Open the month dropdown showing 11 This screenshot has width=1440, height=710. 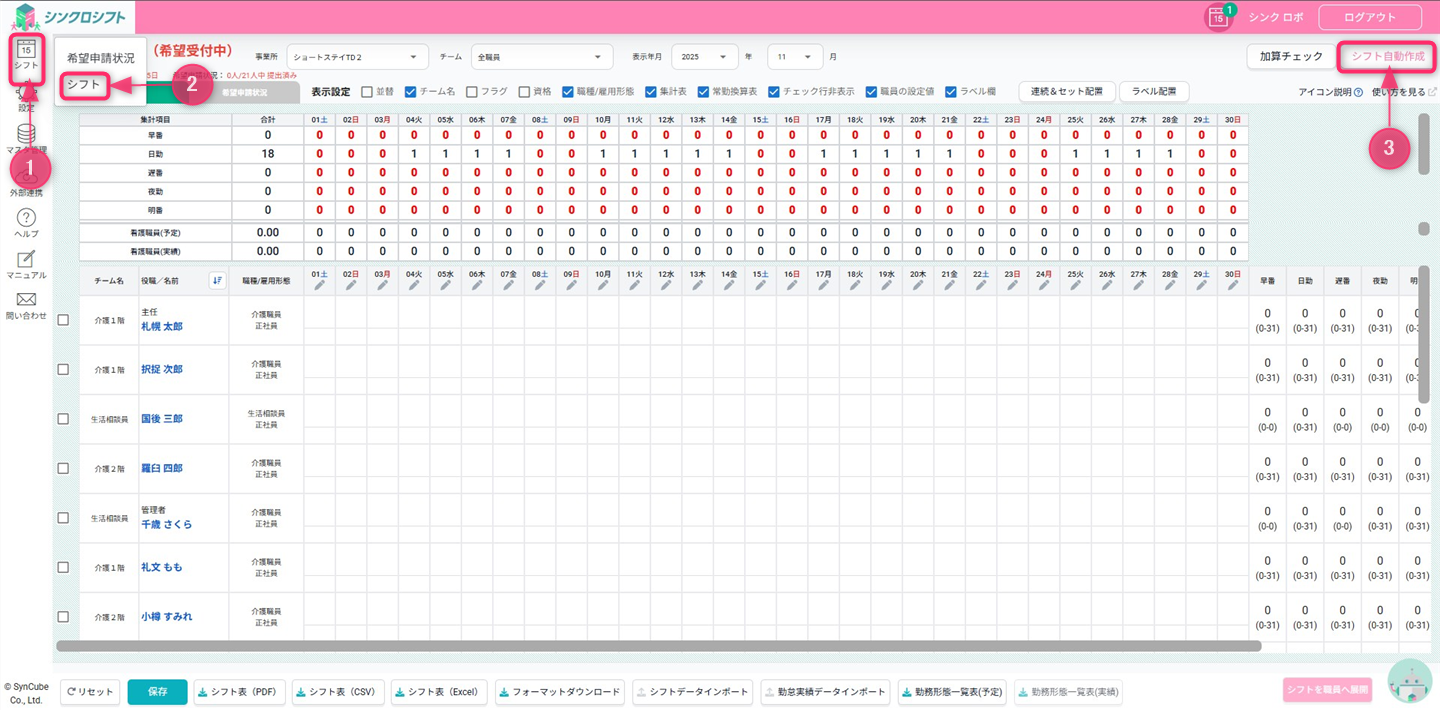tap(795, 57)
